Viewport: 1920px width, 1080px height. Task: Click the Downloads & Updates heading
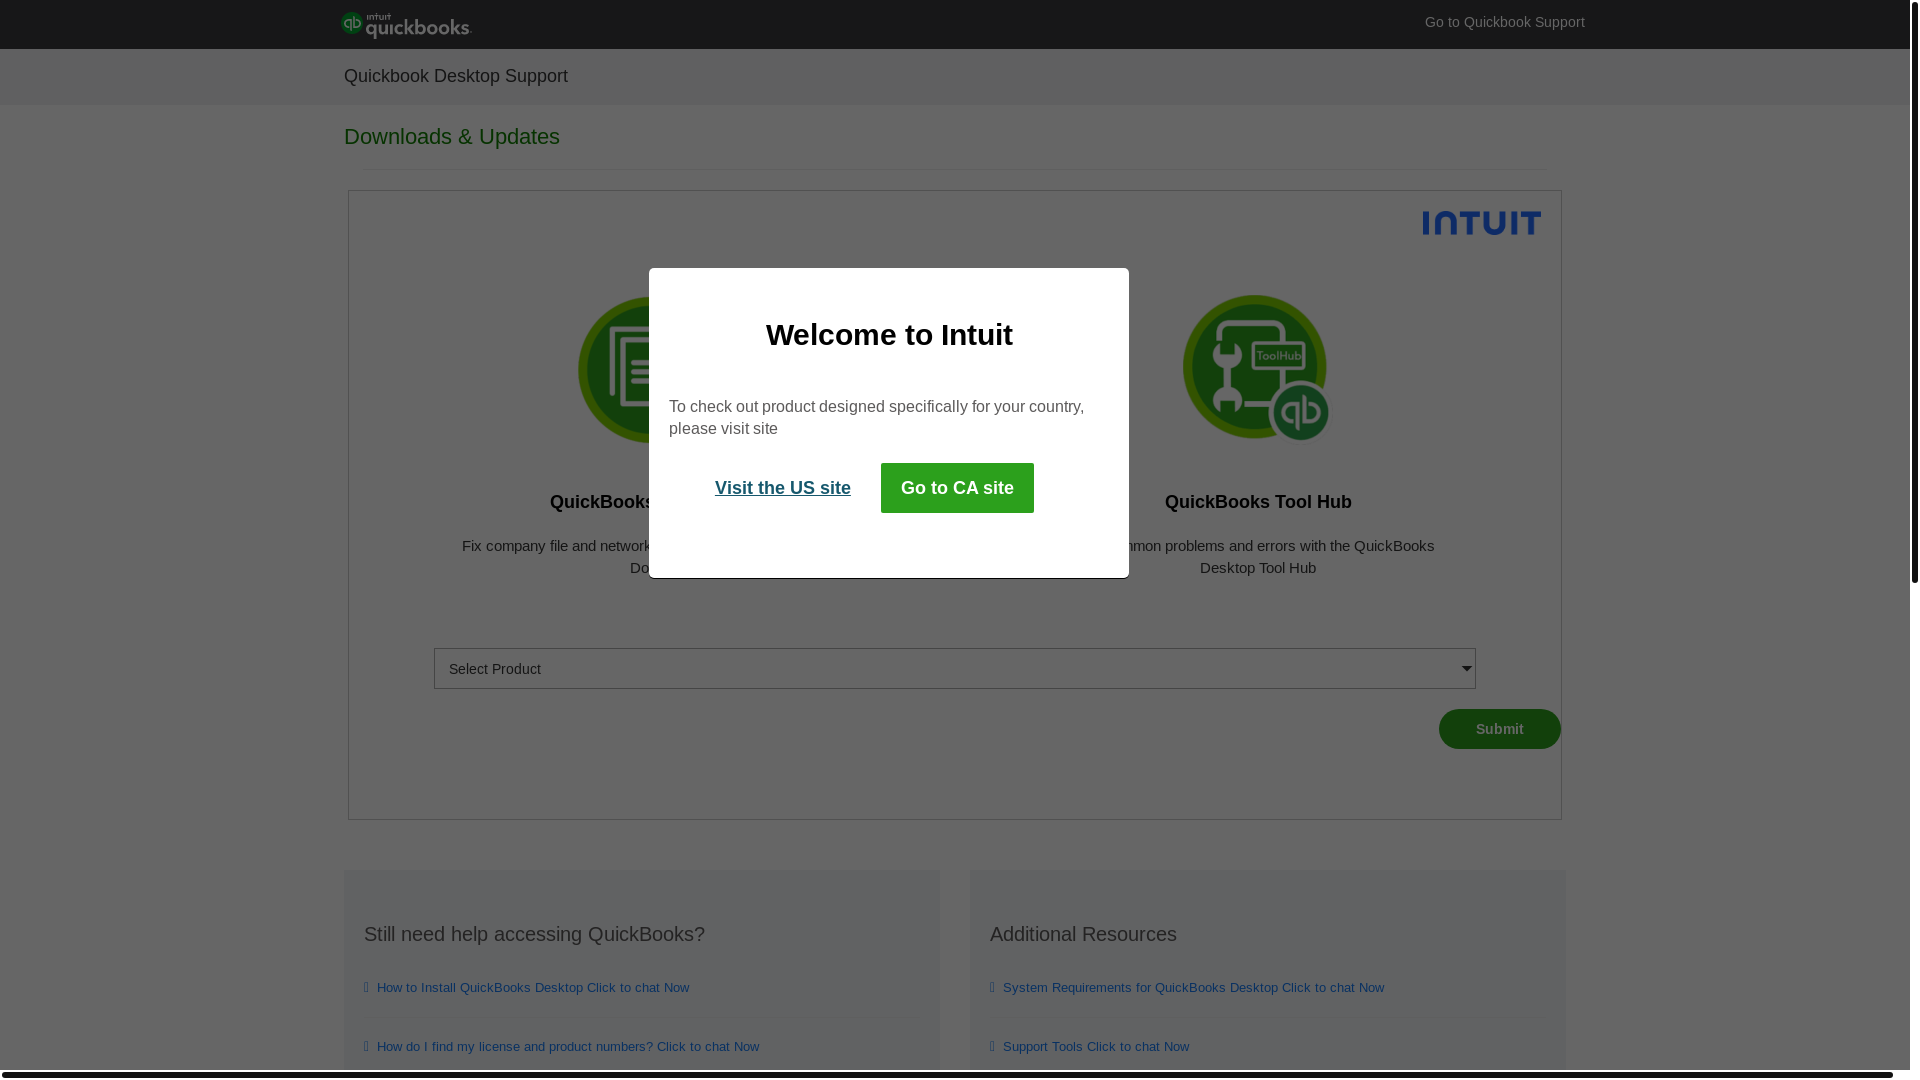click(x=452, y=136)
